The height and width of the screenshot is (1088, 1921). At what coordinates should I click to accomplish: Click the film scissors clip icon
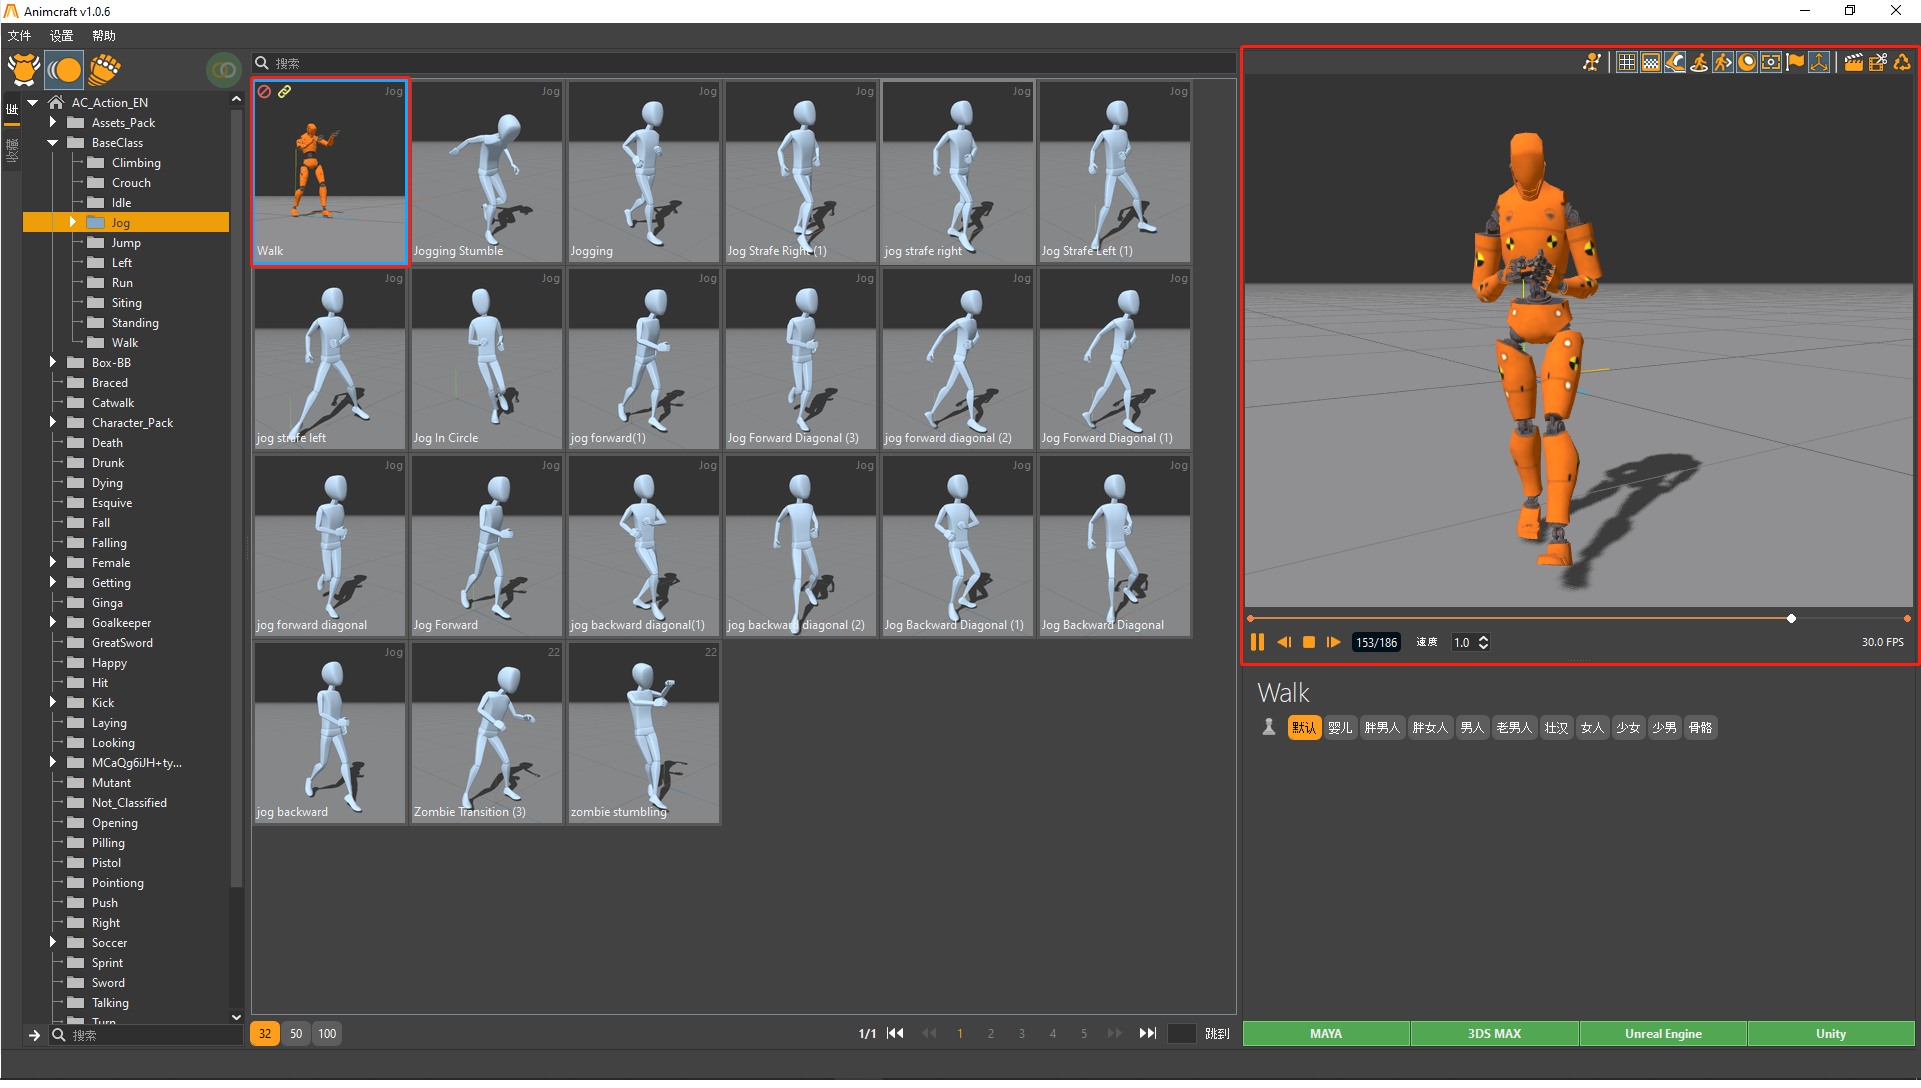click(x=1878, y=62)
